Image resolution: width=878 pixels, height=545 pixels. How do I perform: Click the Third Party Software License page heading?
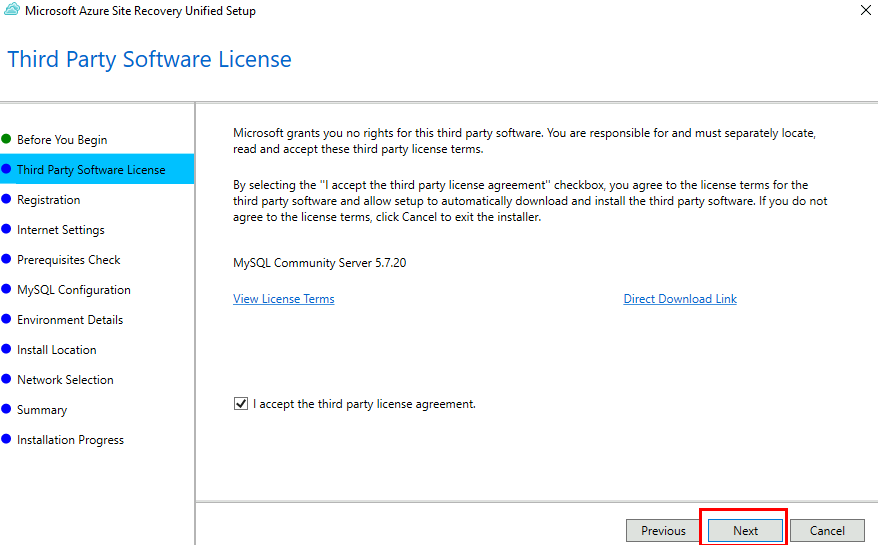149,59
